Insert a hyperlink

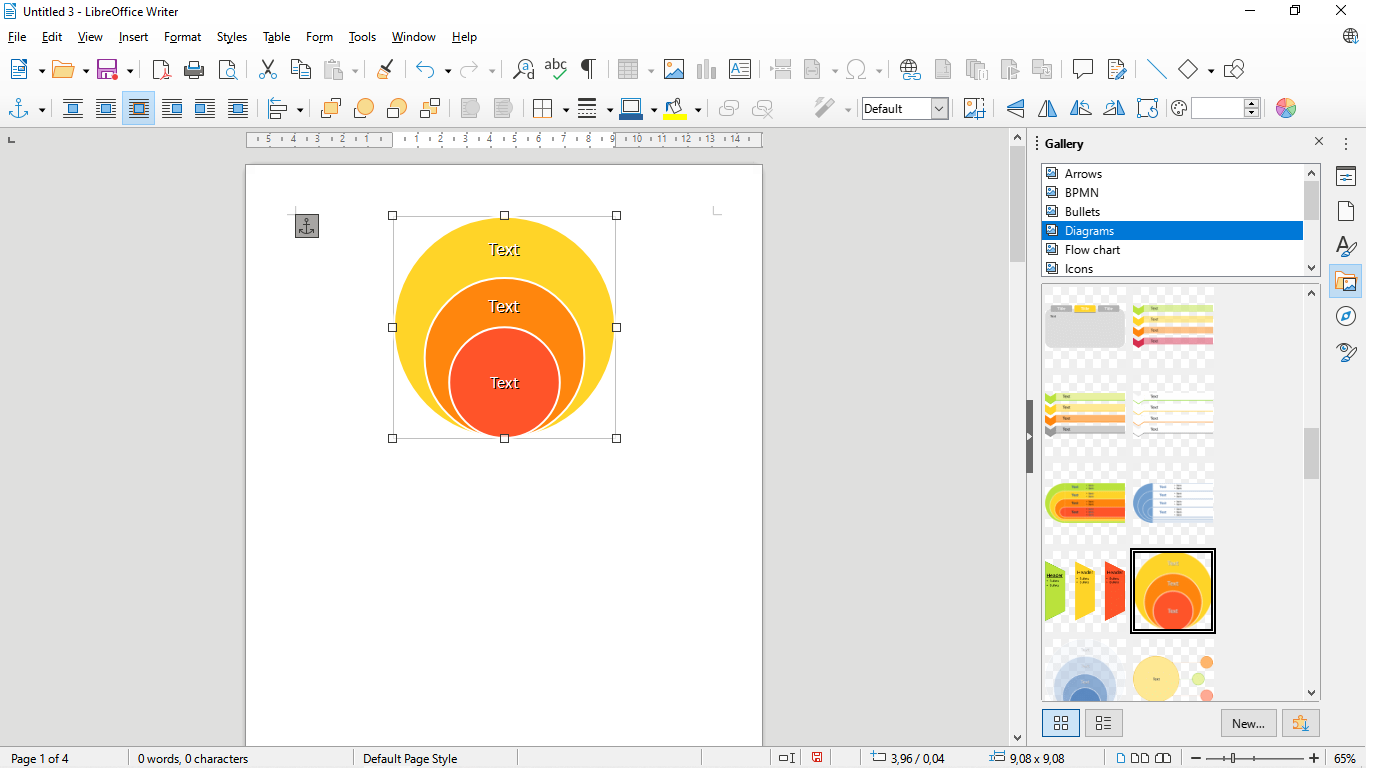click(909, 69)
